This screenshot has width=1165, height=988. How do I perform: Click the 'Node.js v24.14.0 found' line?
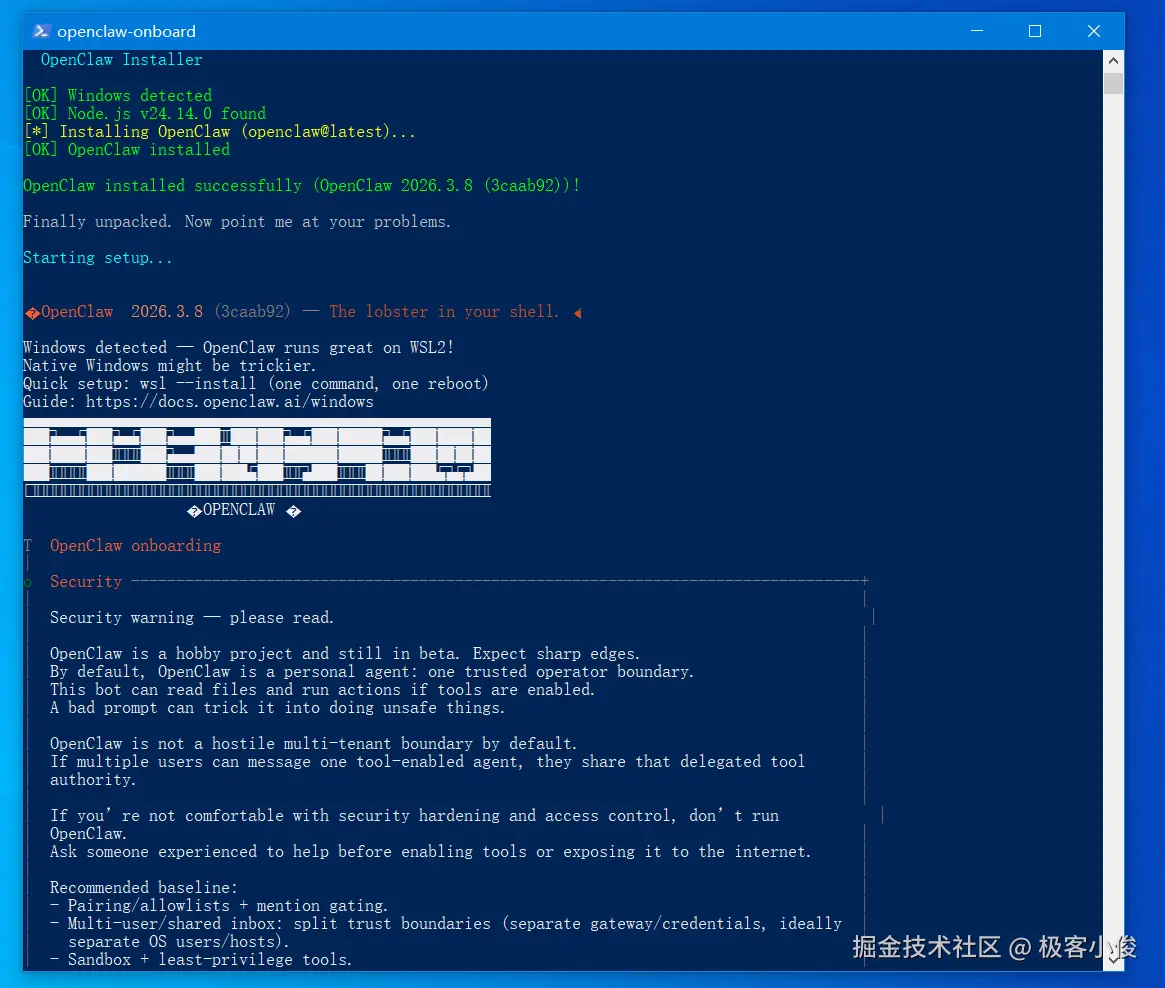point(144,114)
